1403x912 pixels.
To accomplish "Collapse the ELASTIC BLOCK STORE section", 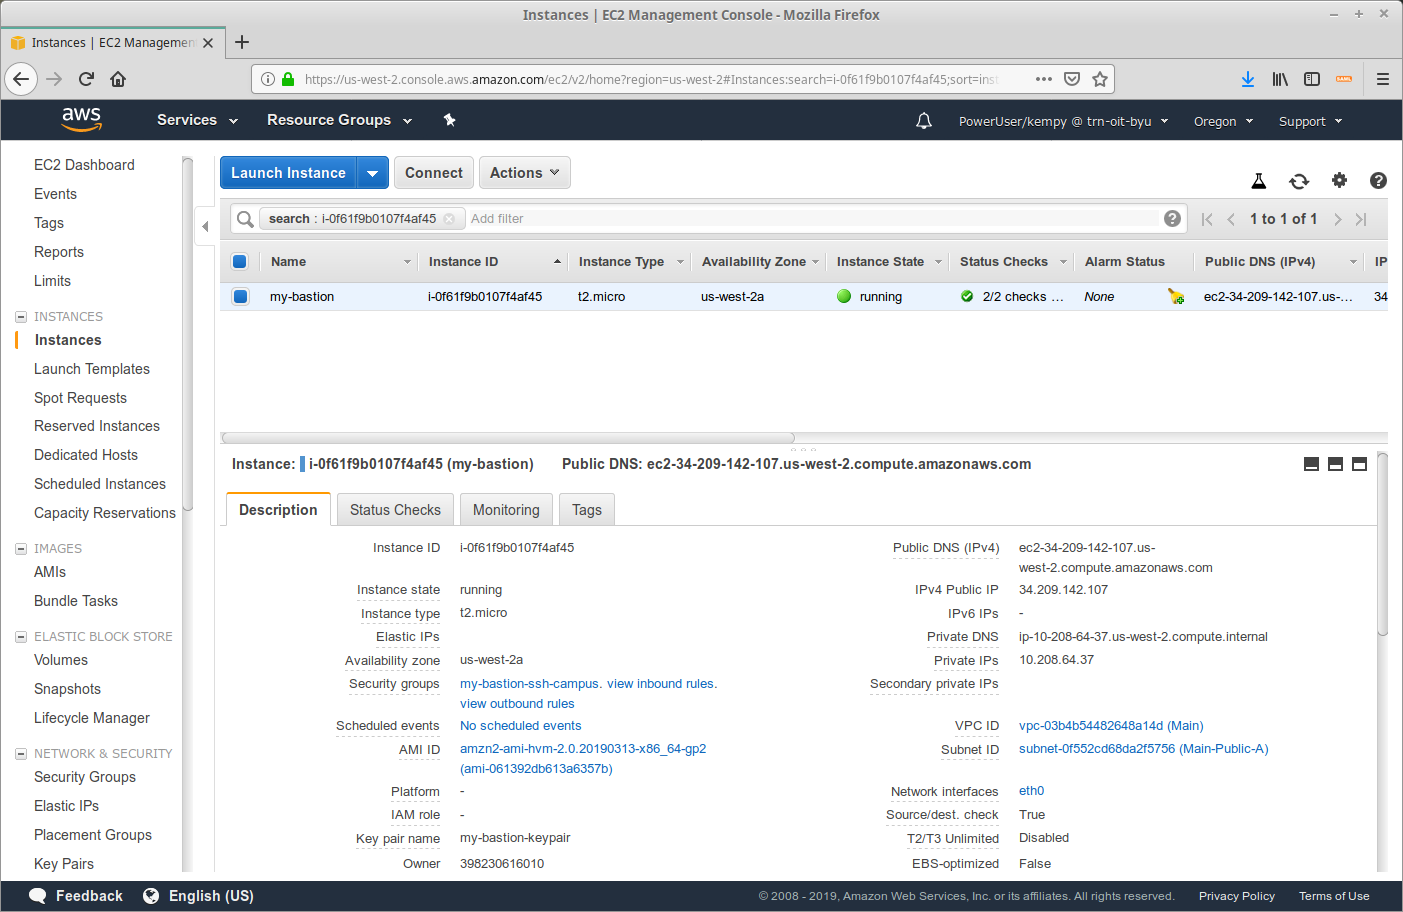I will pyautogui.click(x=21, y=637).
